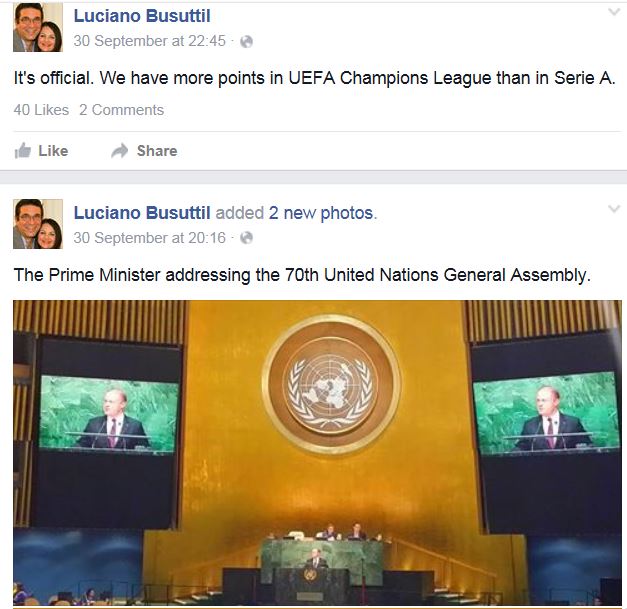Share the Champions League post

click(144, 151)
